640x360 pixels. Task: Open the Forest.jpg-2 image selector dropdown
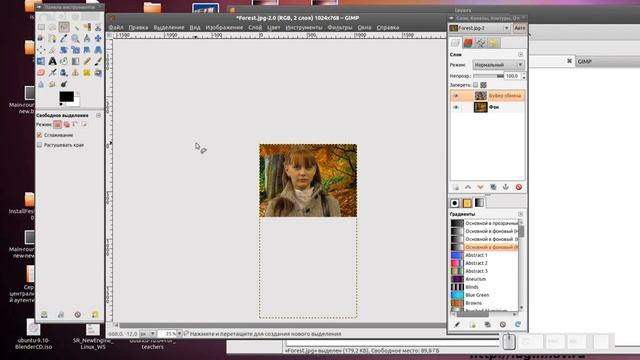(x=480, y=28)
